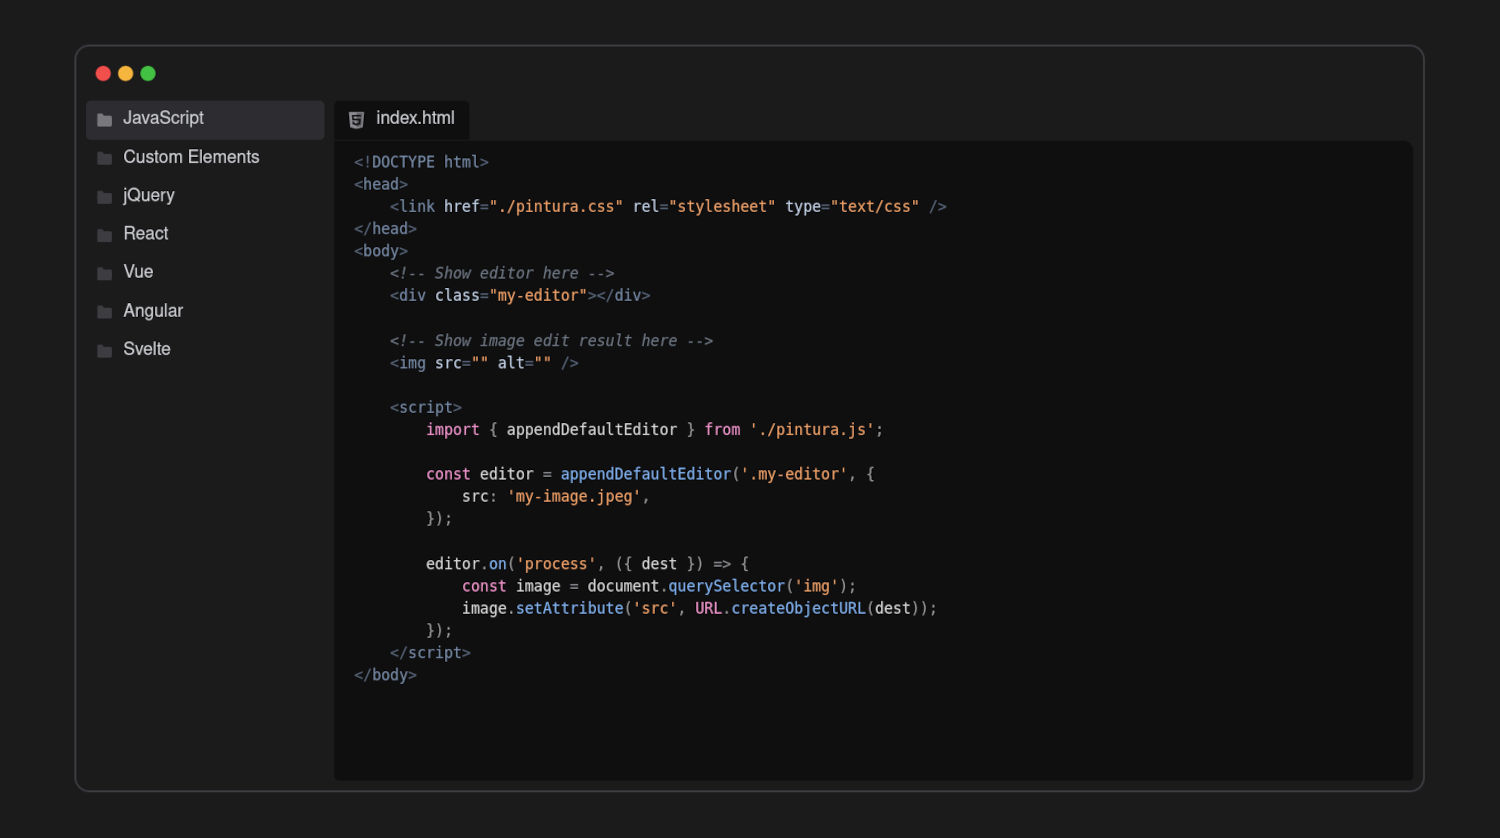Viewport: 1500px width, 838px height.
Task: Switch to the index.html tab
Action: pos(414,119)
